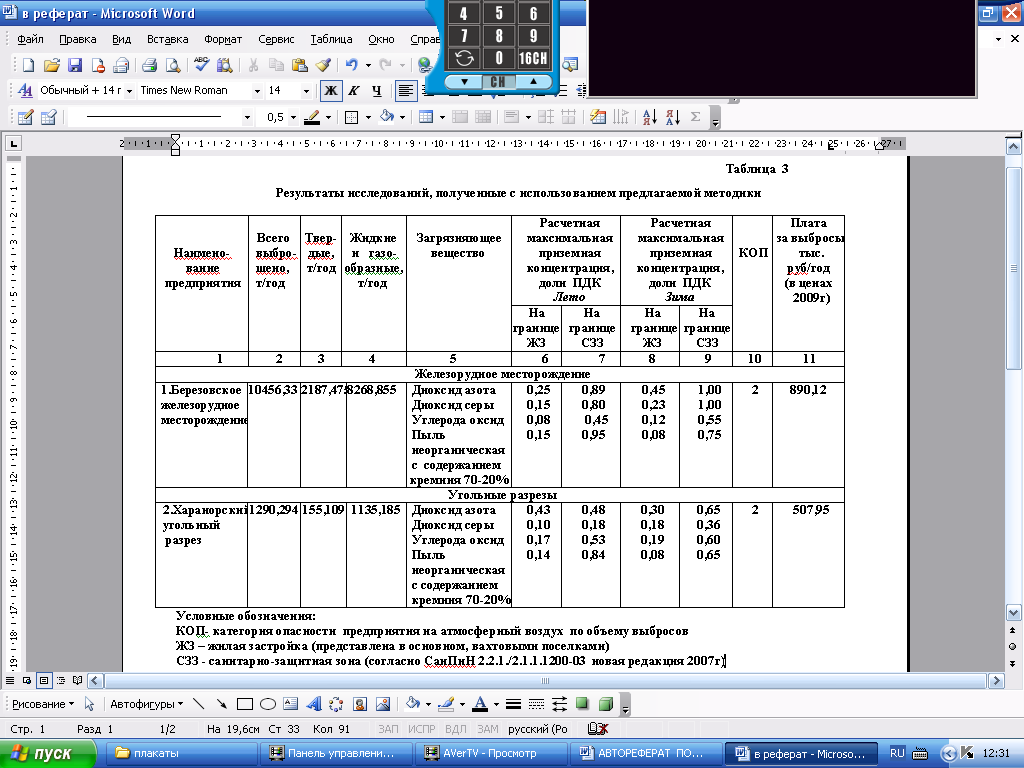Undo the last action
Image resolution: width=1024 pixels, height=768 pixels.
tap(352, 65)
